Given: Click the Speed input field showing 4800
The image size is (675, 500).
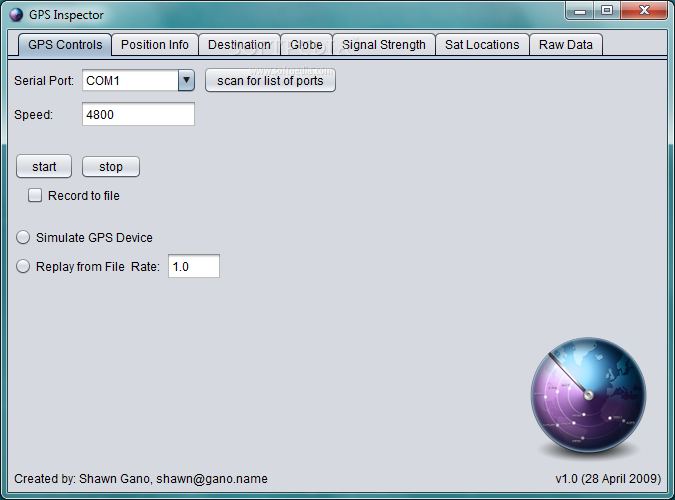Looking at the screenshot, I should [138, 114].
